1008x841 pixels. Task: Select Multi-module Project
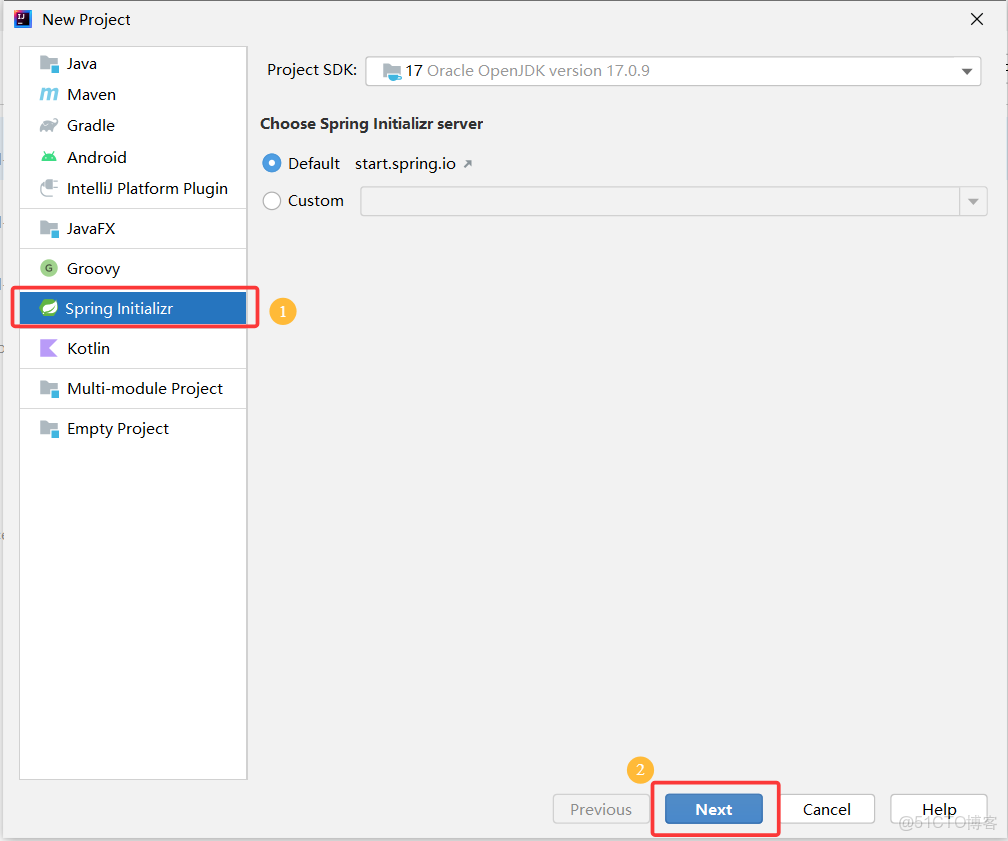point(146,388)
